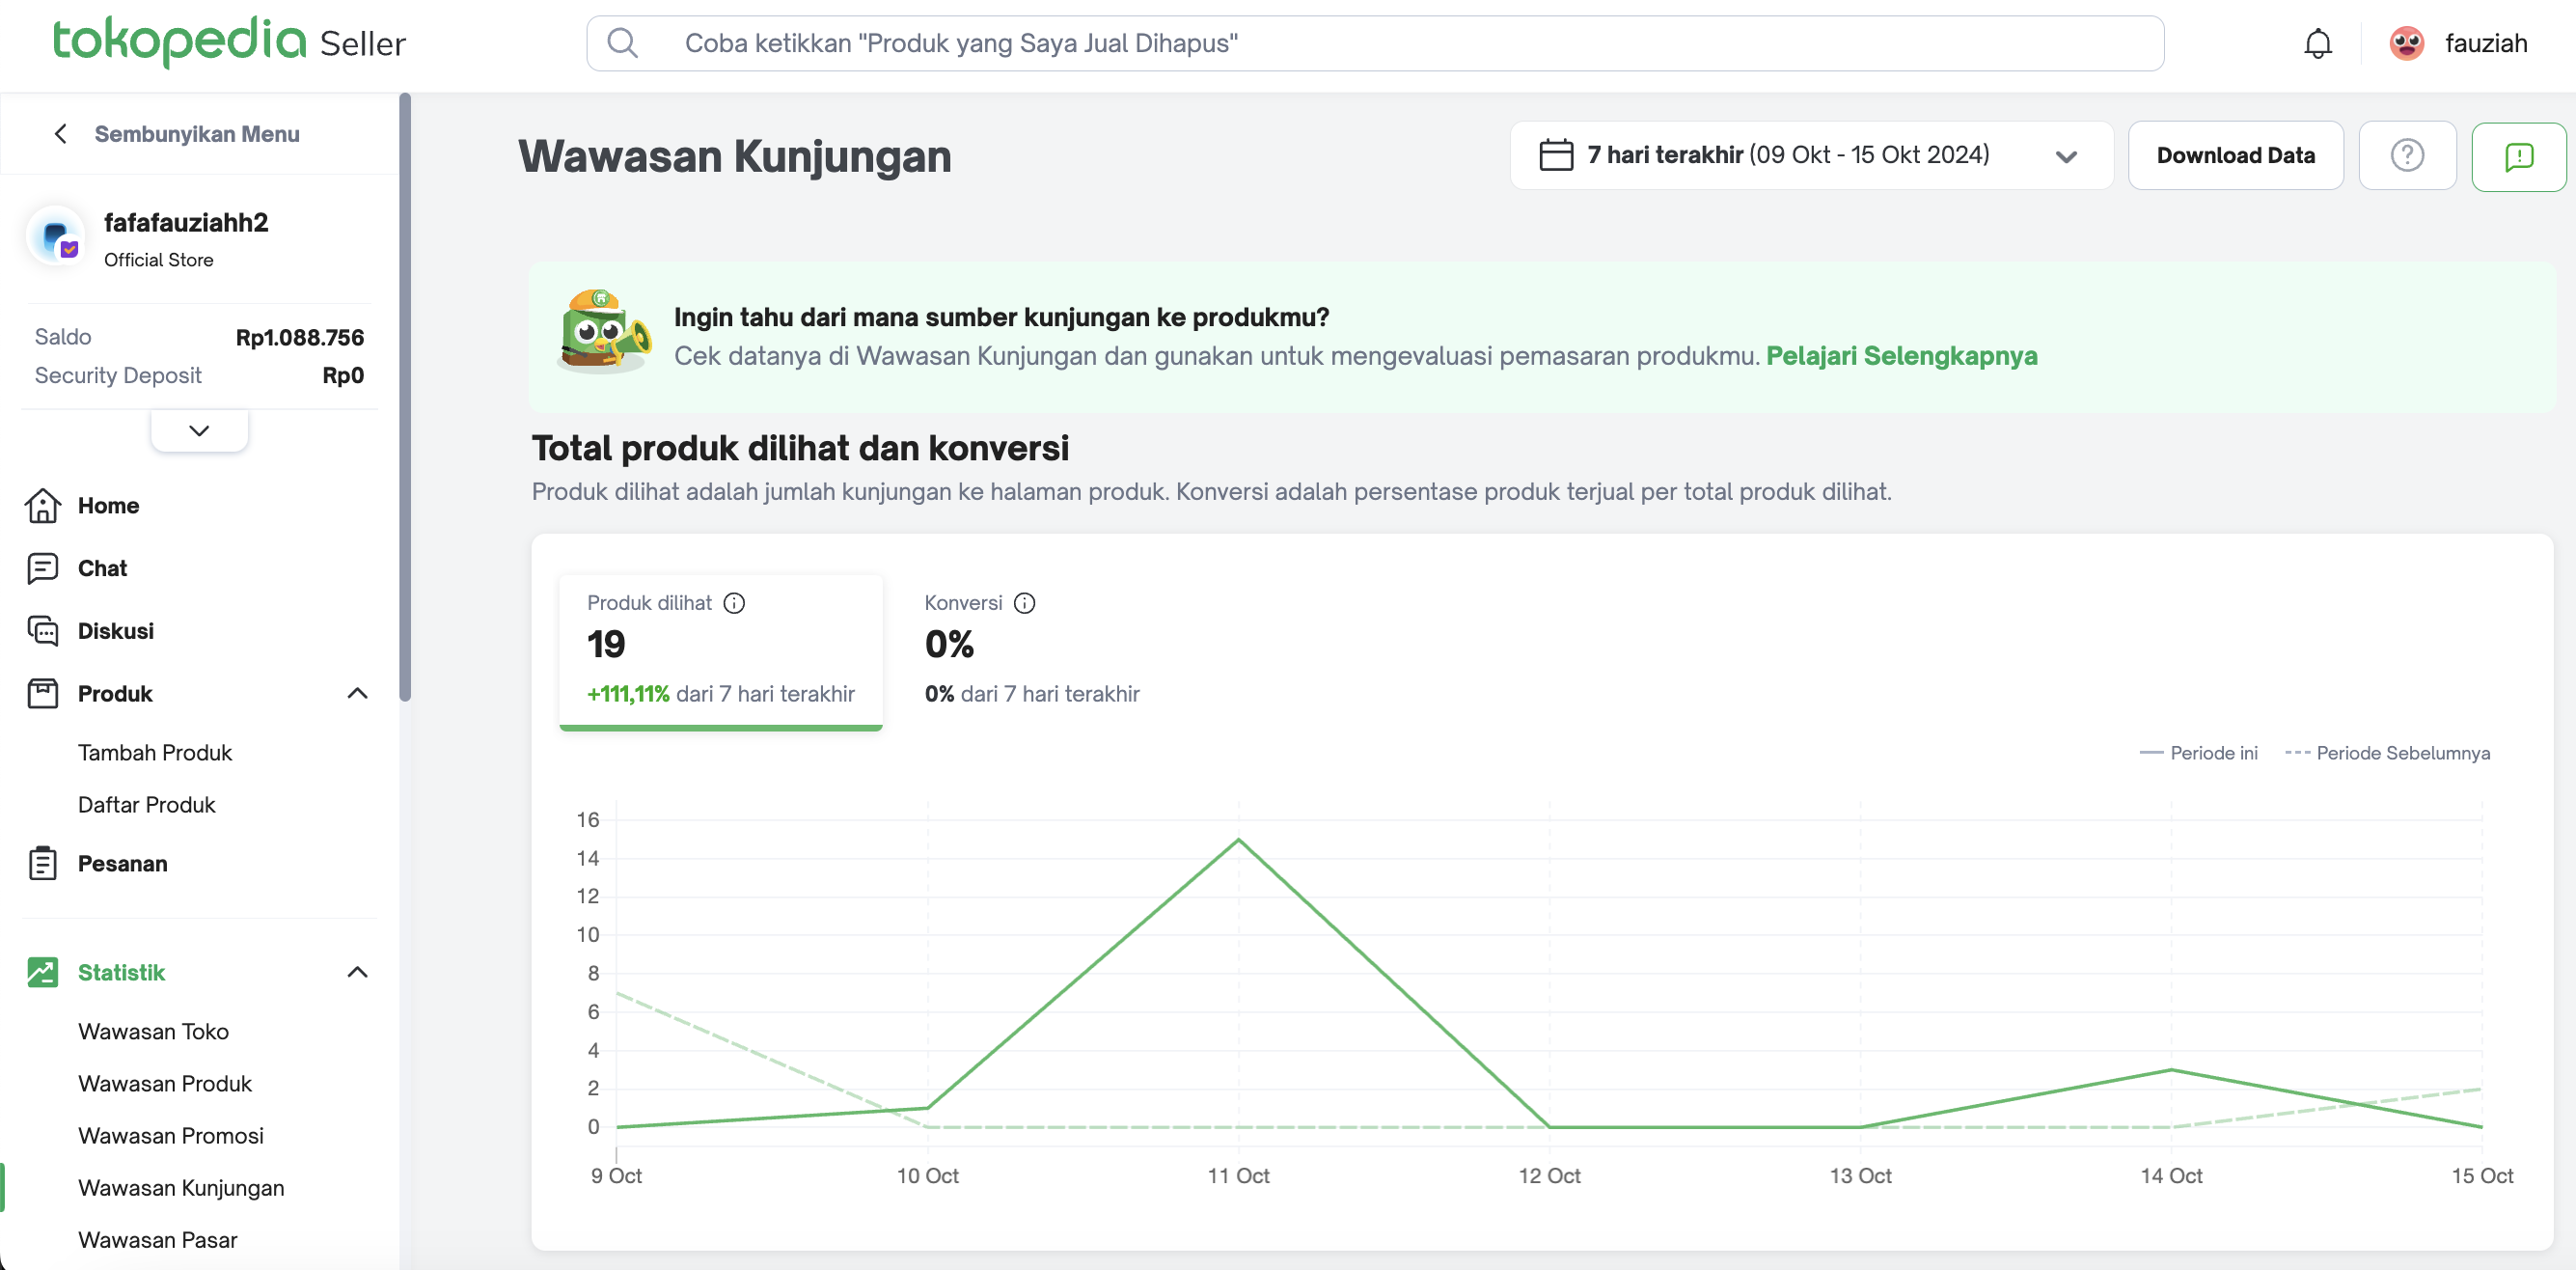Toggle Periode ini legend line
The height and width of the screenshot is (1270, 2576).
[x=2198, y=753]
